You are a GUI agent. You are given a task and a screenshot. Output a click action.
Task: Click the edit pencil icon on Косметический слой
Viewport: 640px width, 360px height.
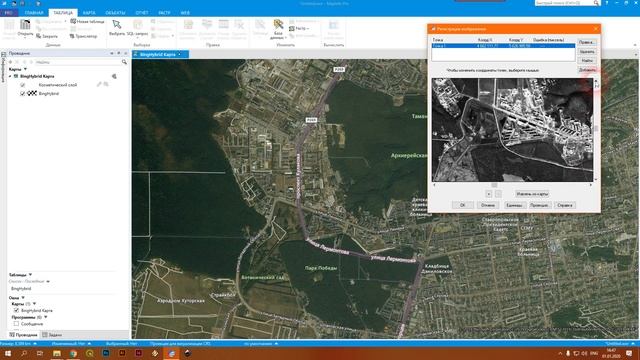tap(99, 84)
